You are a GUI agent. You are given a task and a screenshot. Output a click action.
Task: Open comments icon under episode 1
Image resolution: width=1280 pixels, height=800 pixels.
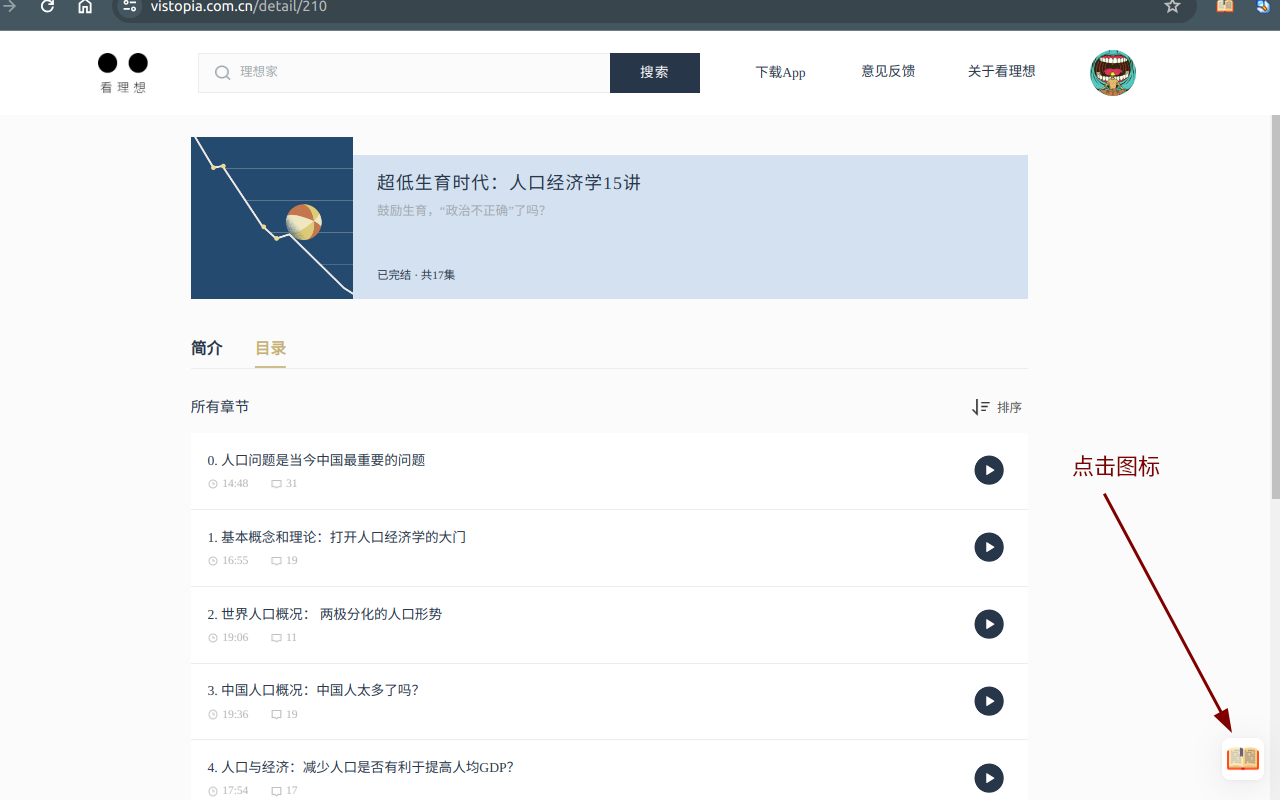click(x=276, y=560)
